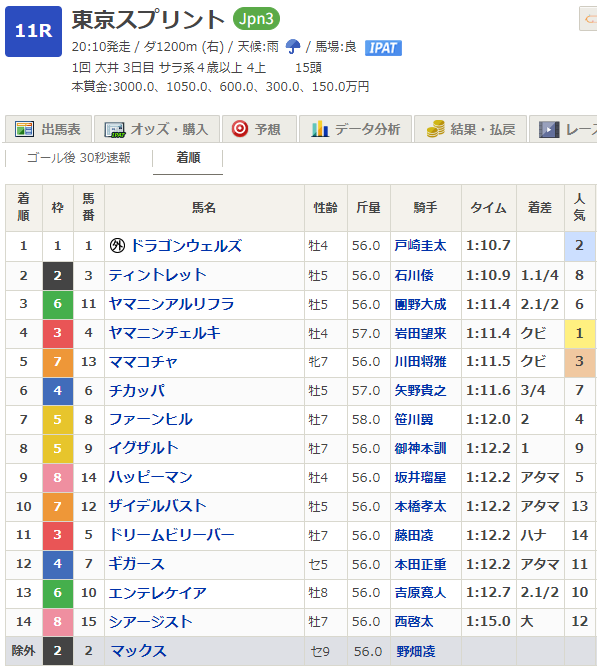Click the scratched horse マックス link
Image resolution: width=601 pixels, height=668 pixels.
138,651
